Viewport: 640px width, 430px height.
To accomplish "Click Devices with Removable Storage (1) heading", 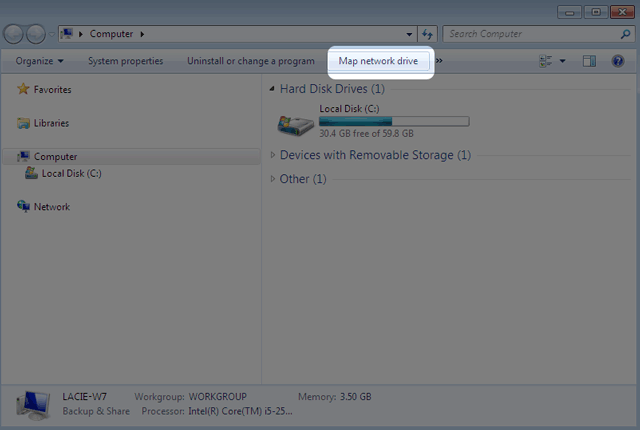I will (375, 155).
